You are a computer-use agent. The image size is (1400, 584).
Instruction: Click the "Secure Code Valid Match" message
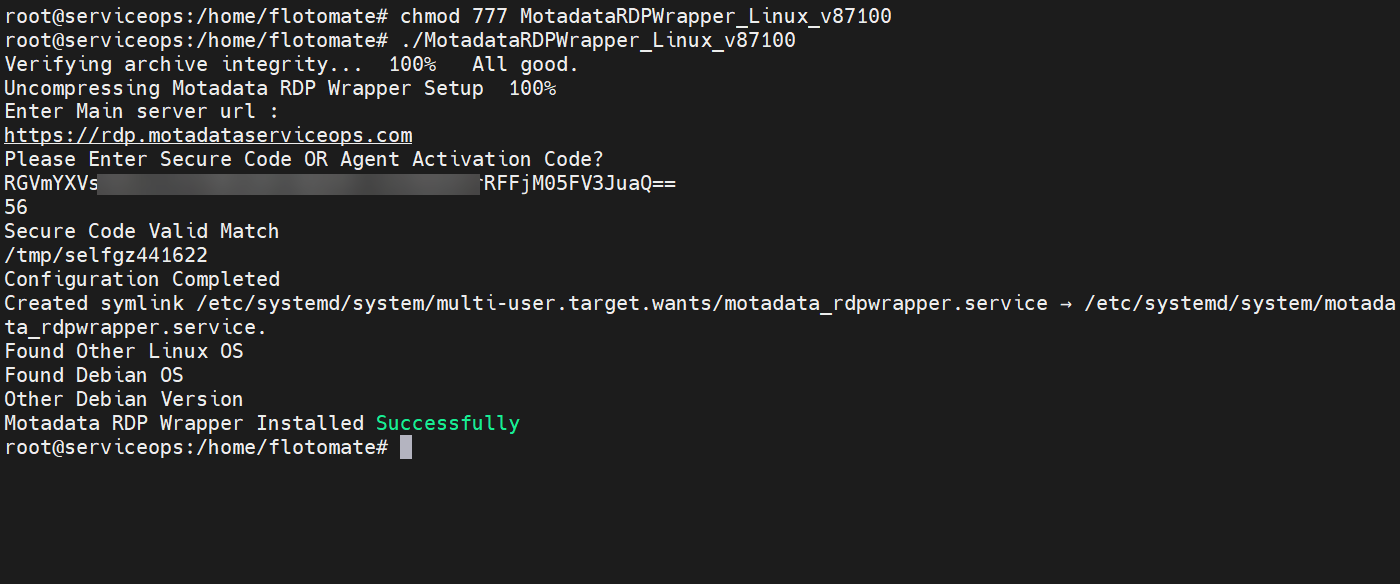pos(142,231)
